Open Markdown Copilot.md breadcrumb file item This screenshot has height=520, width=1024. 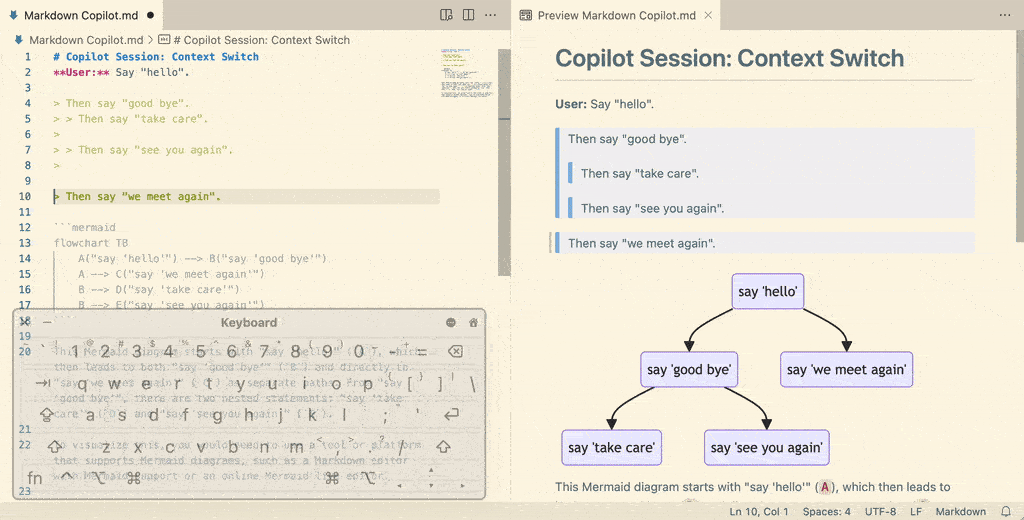[x=86, y=40]
